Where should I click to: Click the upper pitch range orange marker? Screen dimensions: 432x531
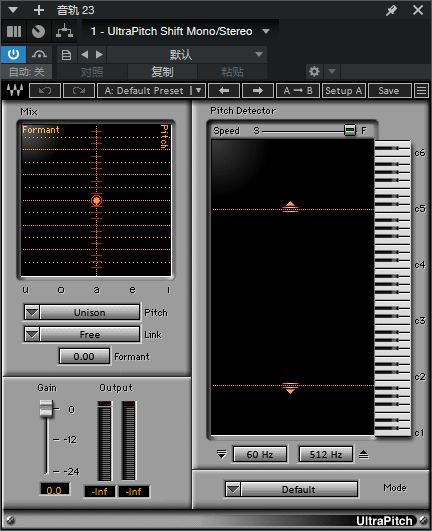click(290, 207)
